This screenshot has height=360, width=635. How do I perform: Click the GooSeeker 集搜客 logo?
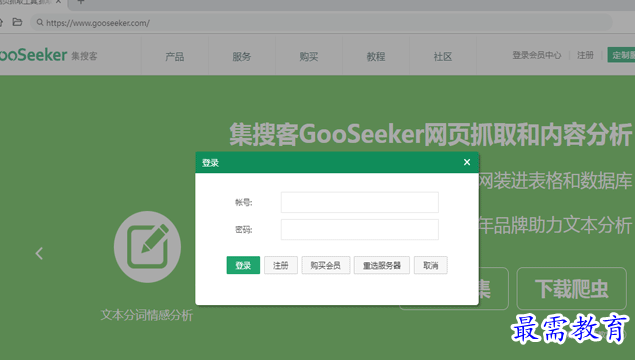click(x=49, y=55)
